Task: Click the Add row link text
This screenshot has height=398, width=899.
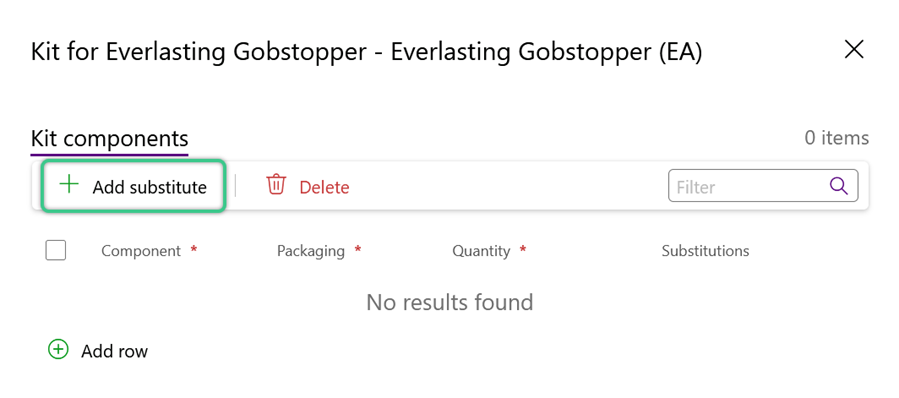Action: [x=115, y=351]
